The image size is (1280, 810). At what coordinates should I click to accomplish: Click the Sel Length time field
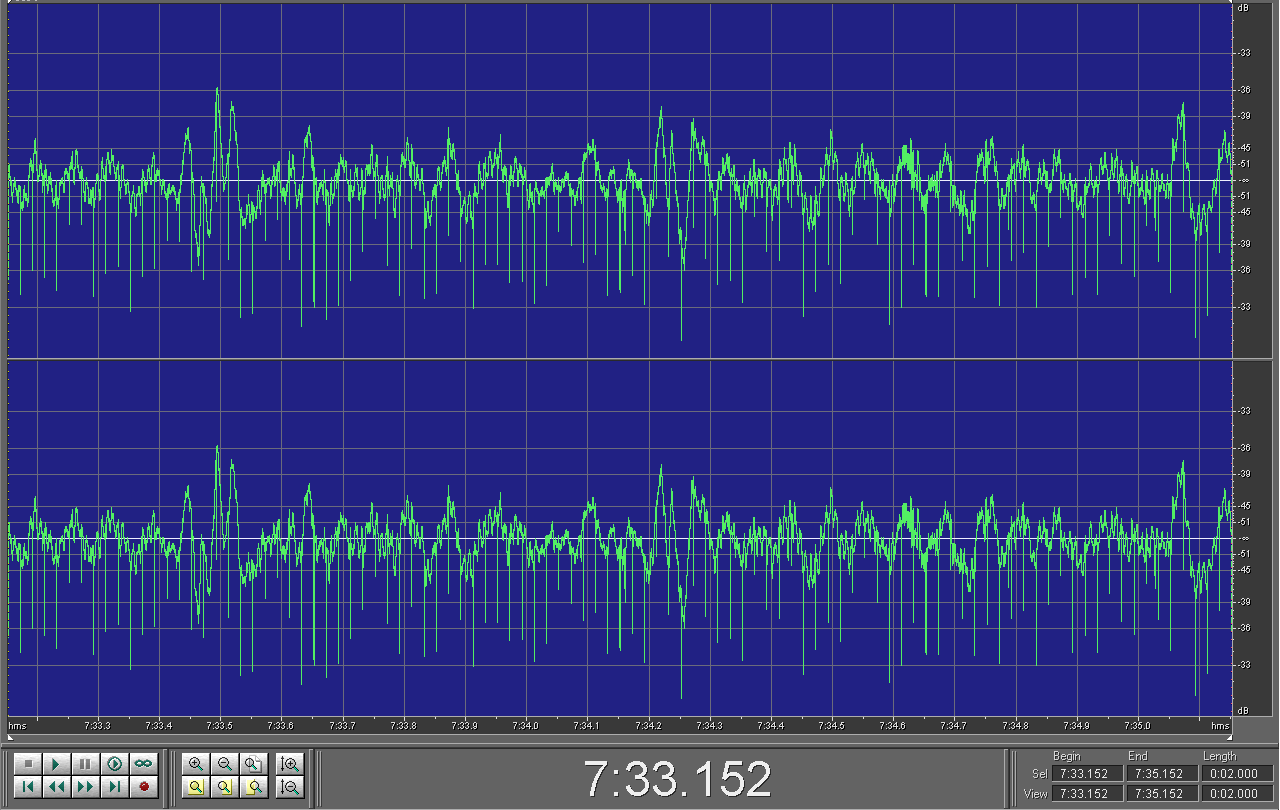[1234, 773]
